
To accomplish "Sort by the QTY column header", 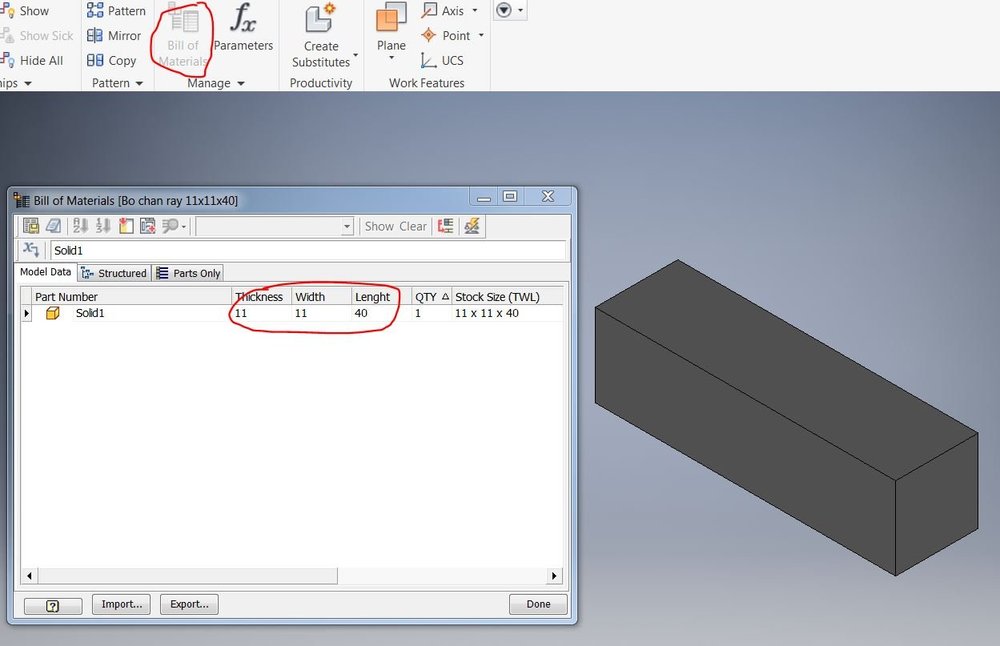I will [x=432, y=297].
